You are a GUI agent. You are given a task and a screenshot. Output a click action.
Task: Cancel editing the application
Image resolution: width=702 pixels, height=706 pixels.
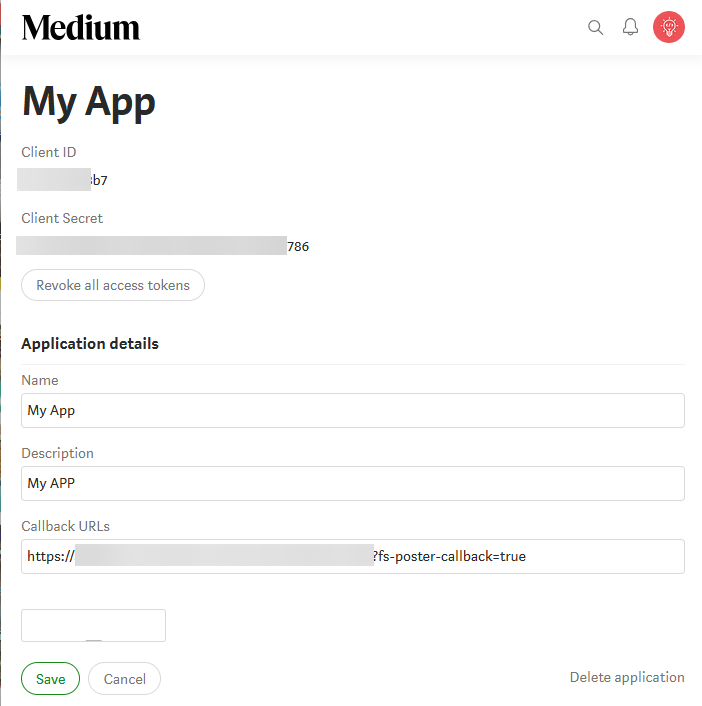click(124, 679)
